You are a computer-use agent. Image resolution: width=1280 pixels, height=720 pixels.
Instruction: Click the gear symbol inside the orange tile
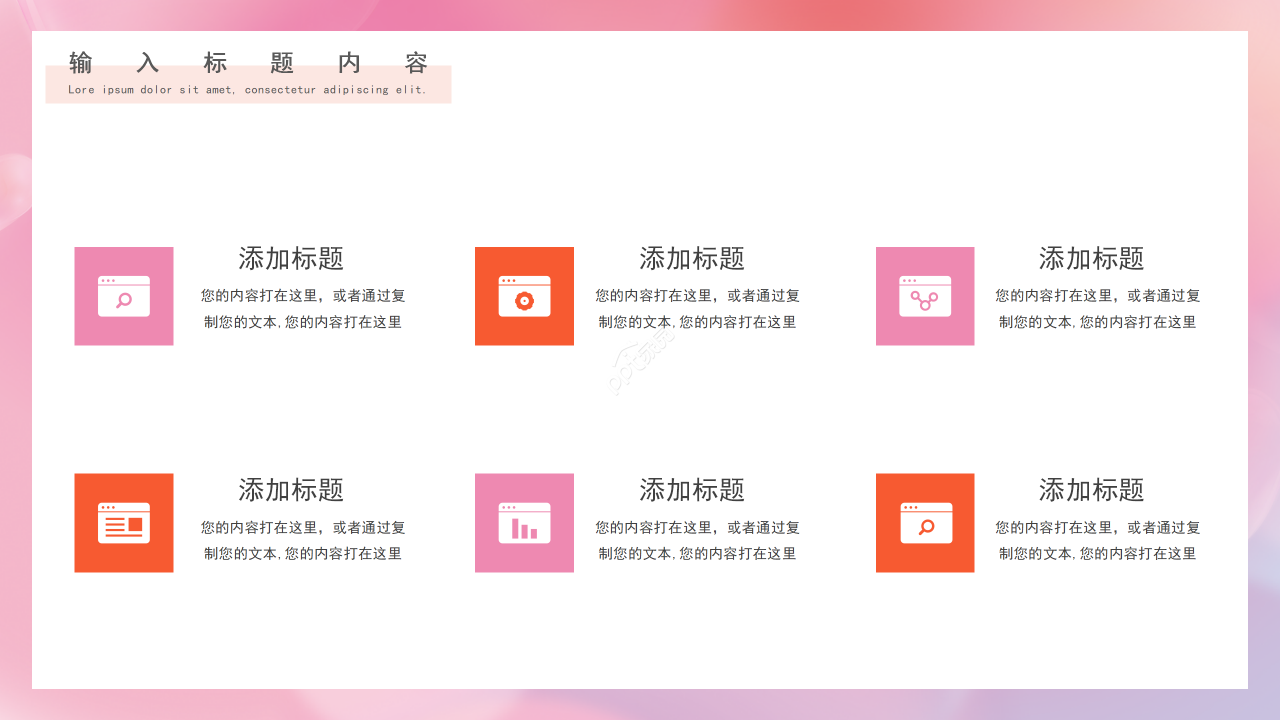[x=524, y=300]
